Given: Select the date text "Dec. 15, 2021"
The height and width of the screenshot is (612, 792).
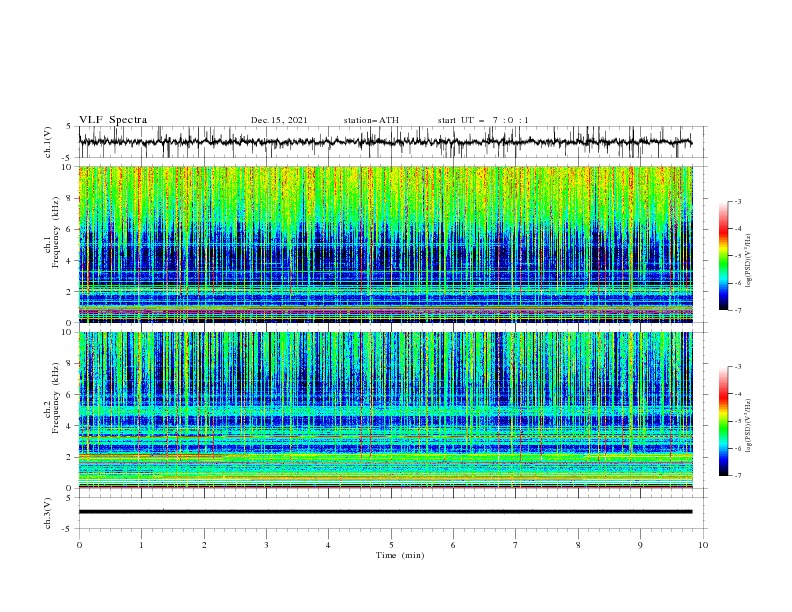Looking at the screenshot, I should pos(279,120).
